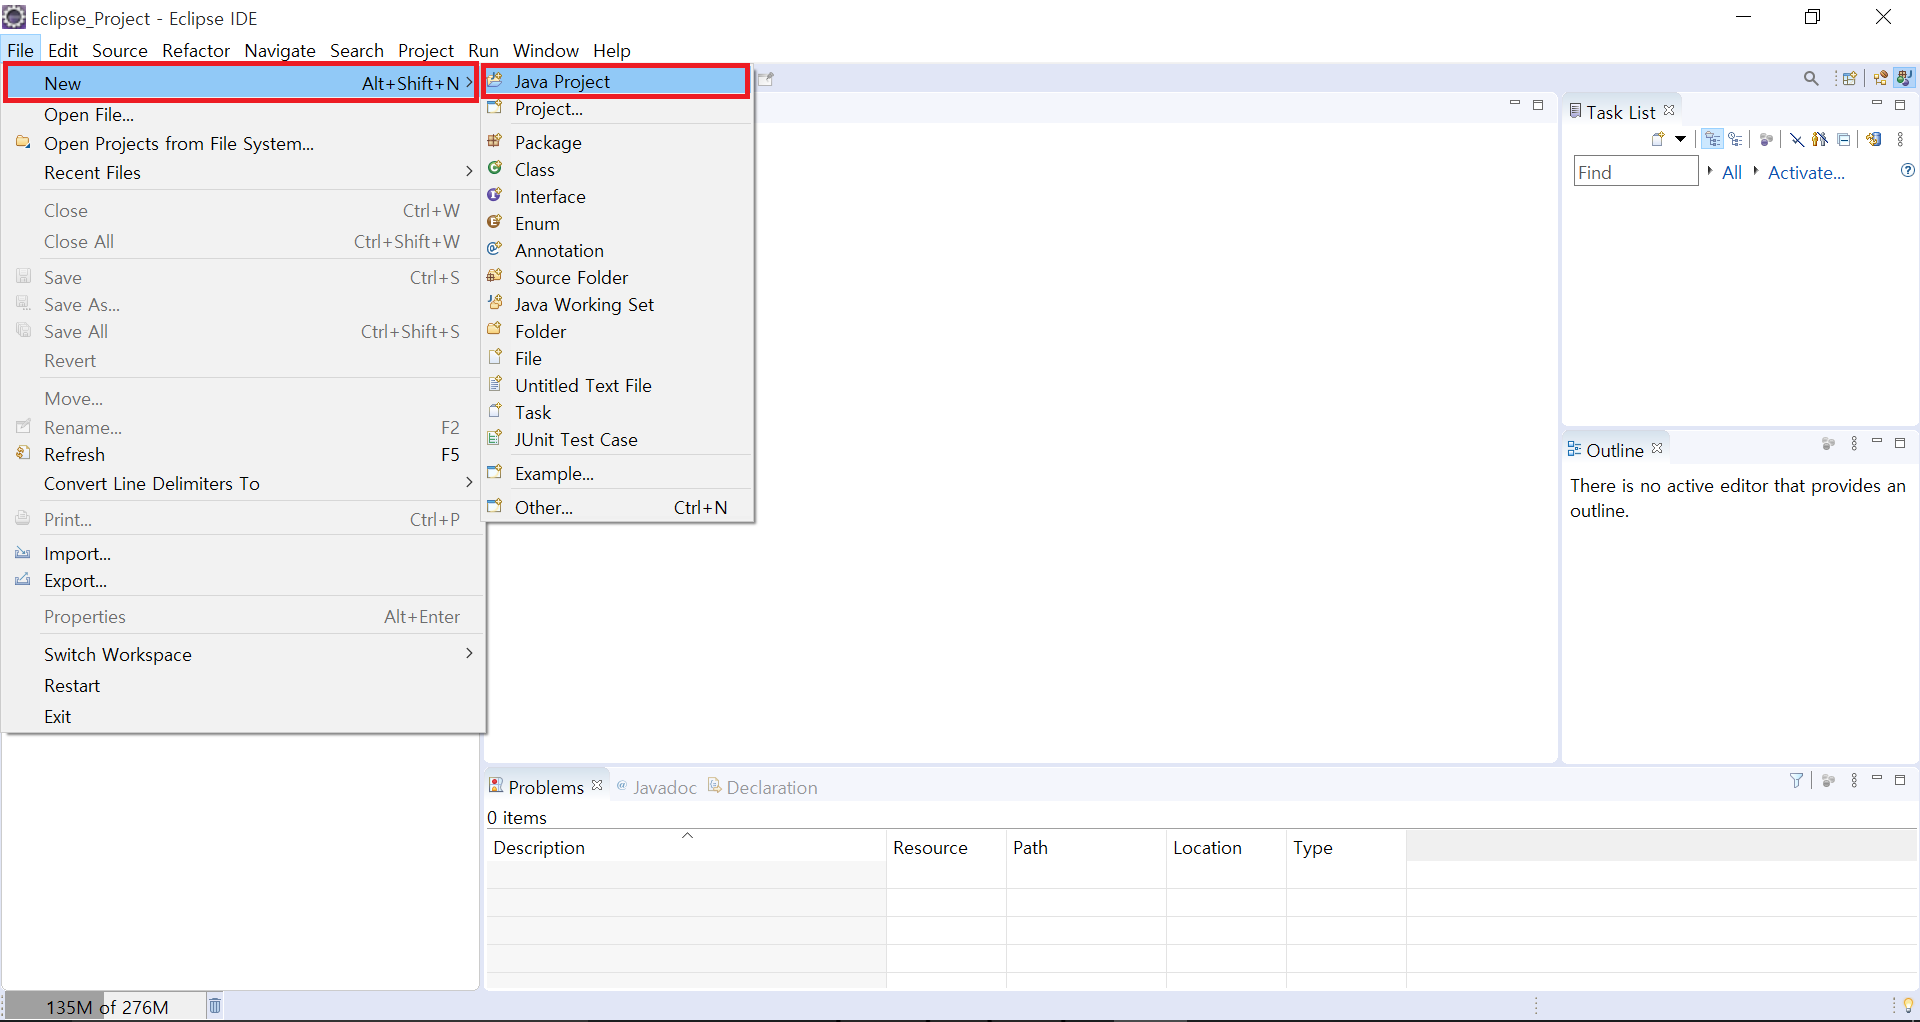
Task: Toggle Hide Completed Tasks icon
Action: (x=1797, y=140)
